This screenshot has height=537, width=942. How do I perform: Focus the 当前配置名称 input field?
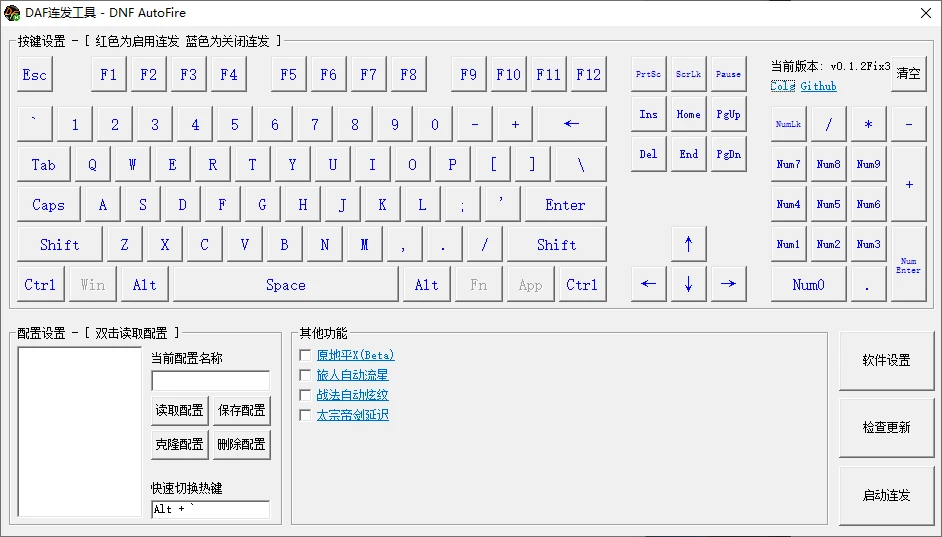point(210,381)
